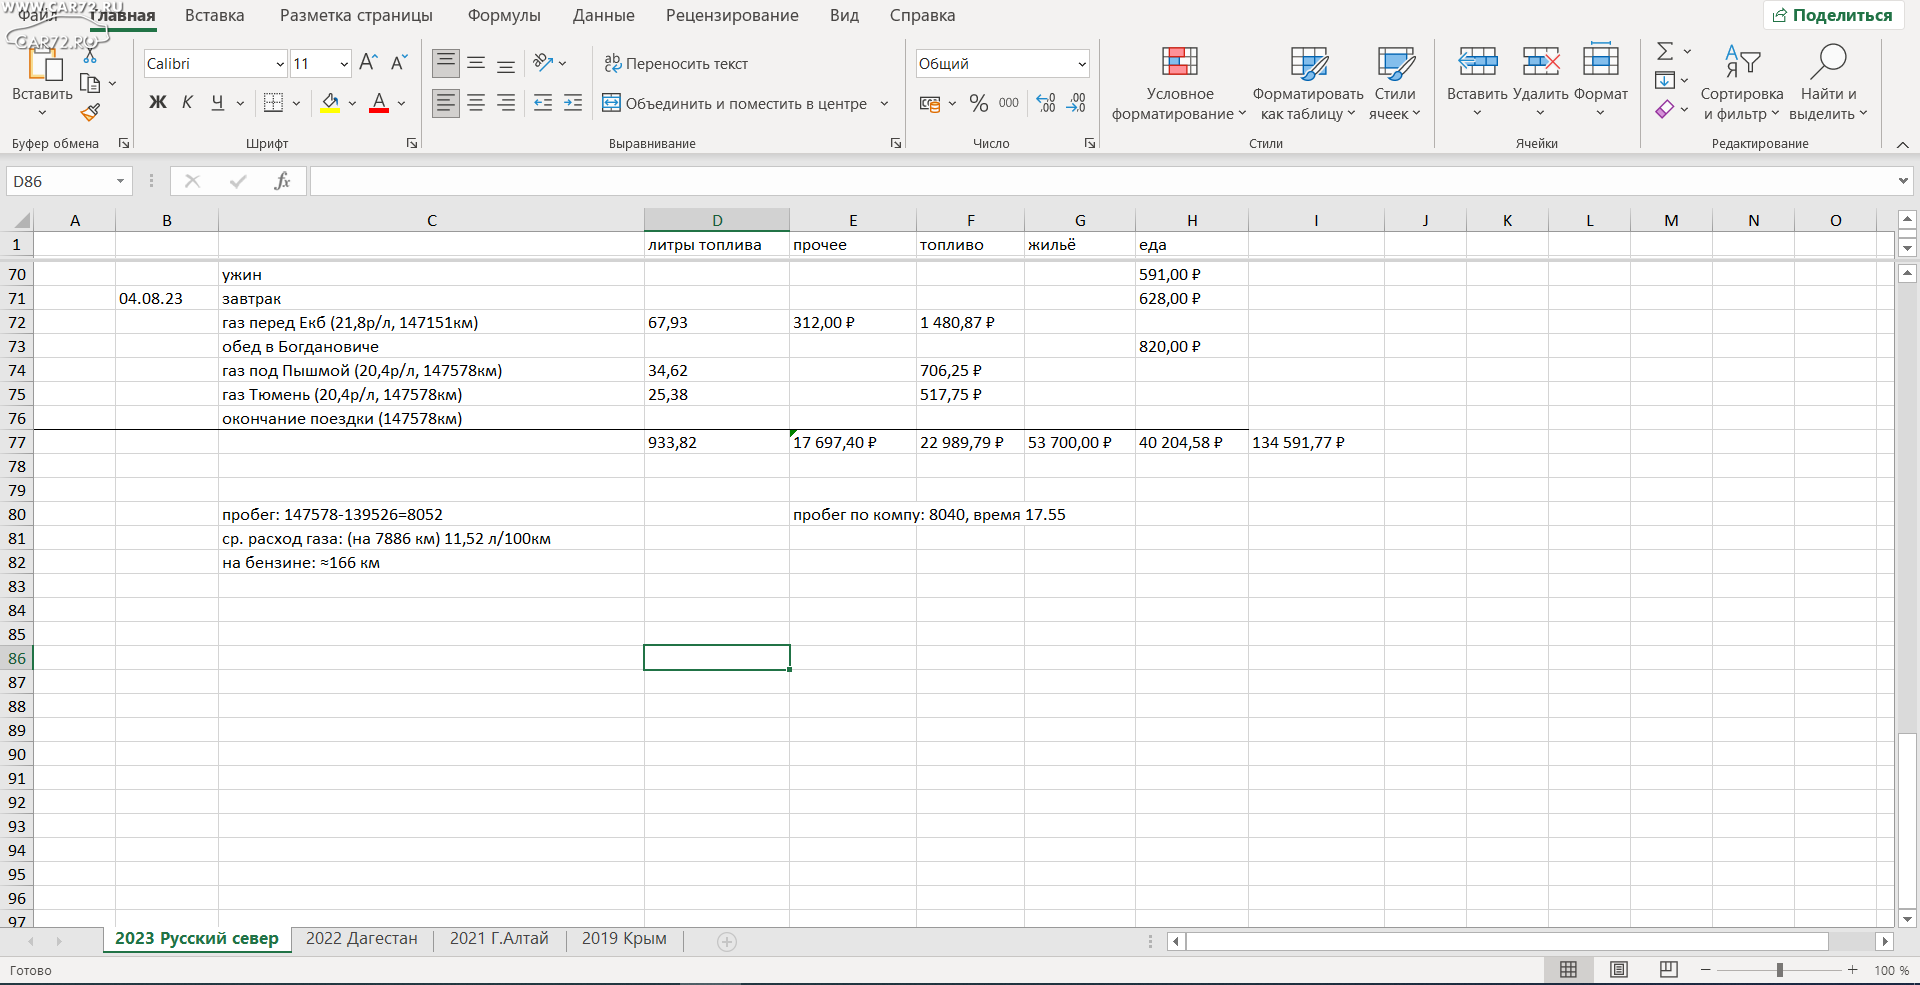Increase indent icon in alignment group
This screenshot has height=985, width=1920.
tap(573, 103)
